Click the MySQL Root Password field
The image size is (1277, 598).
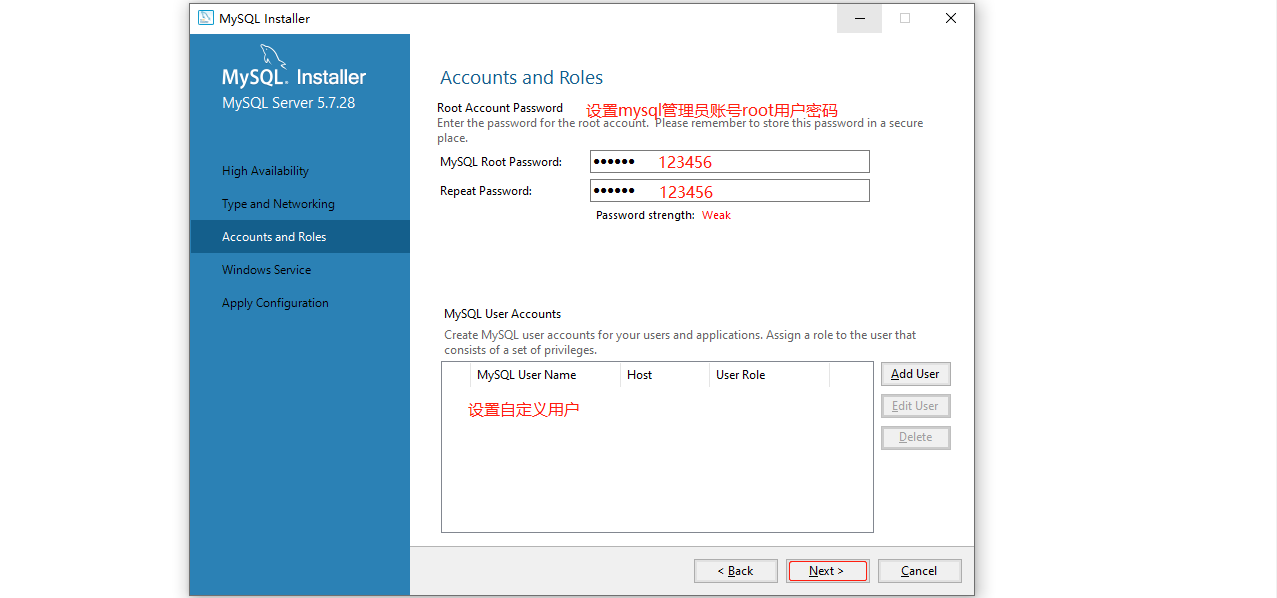click(x=729, y=162)
